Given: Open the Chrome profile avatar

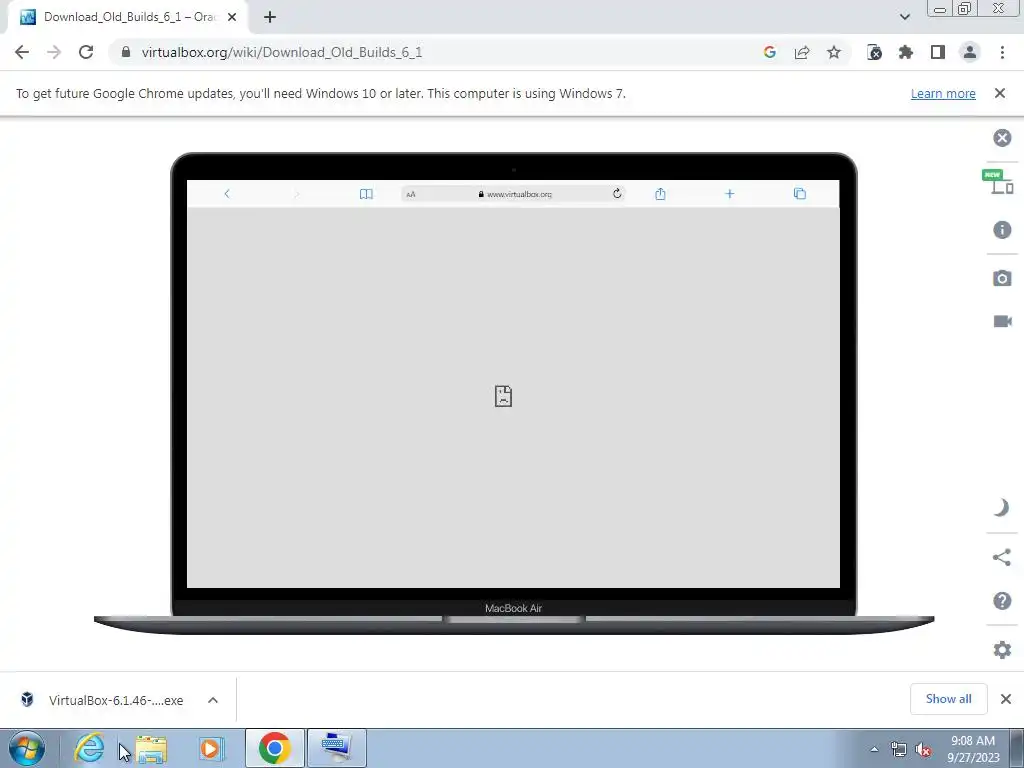Looking at the screenshot, I should pos(970,52).
